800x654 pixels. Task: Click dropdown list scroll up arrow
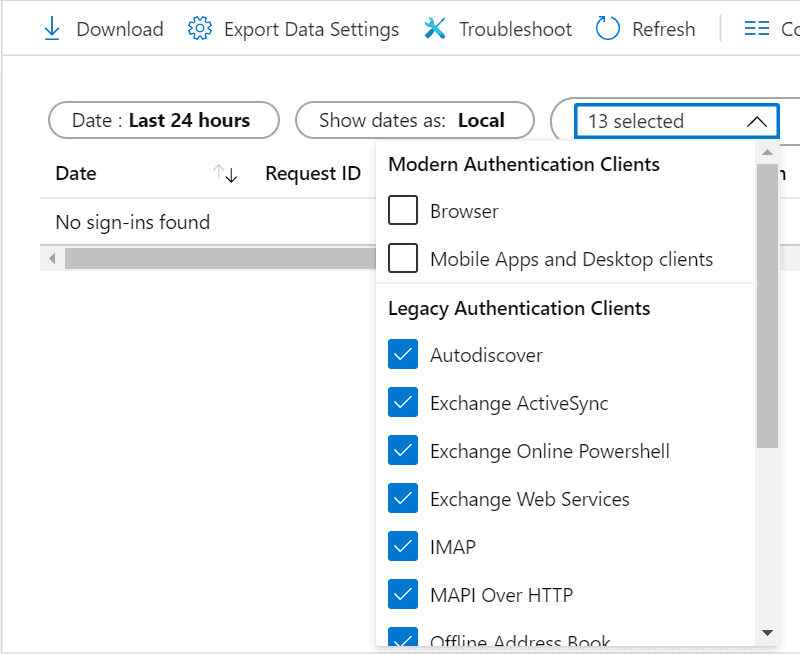pos(767,152)
